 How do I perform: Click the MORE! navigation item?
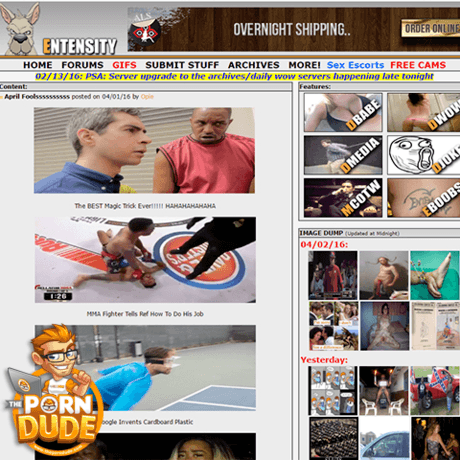tap(304, 65)
